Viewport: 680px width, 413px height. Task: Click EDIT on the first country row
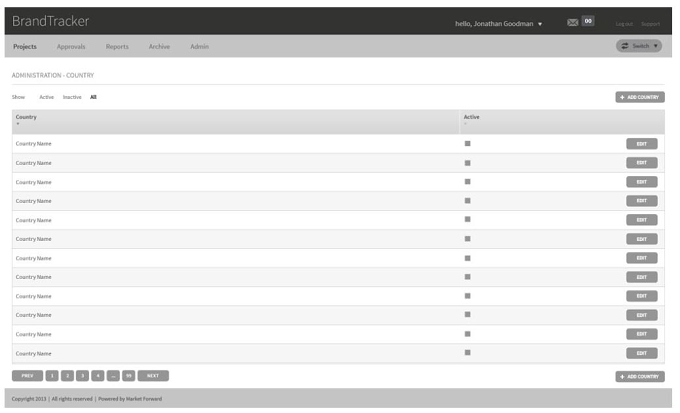click(642, 144)
